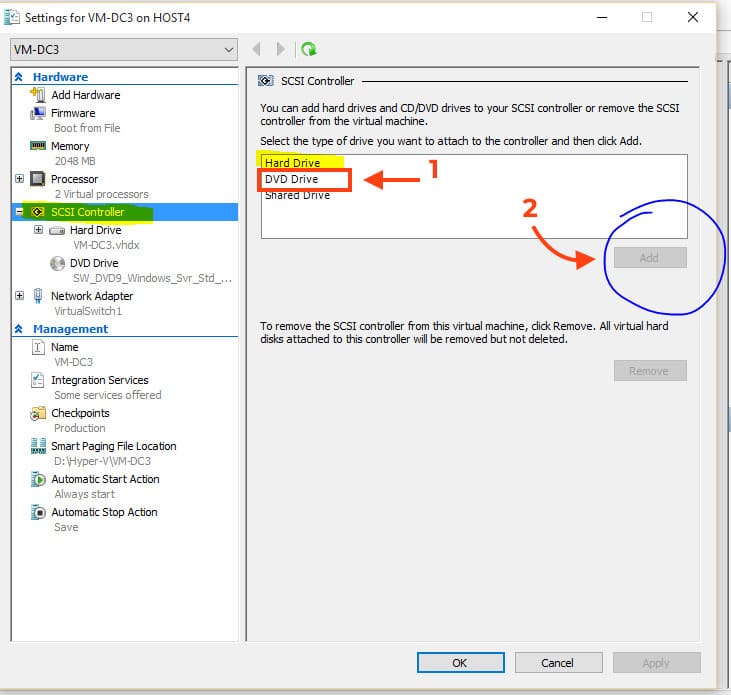
Task: Choose Shared Drive from the drive list
Action: pos(297,195)
